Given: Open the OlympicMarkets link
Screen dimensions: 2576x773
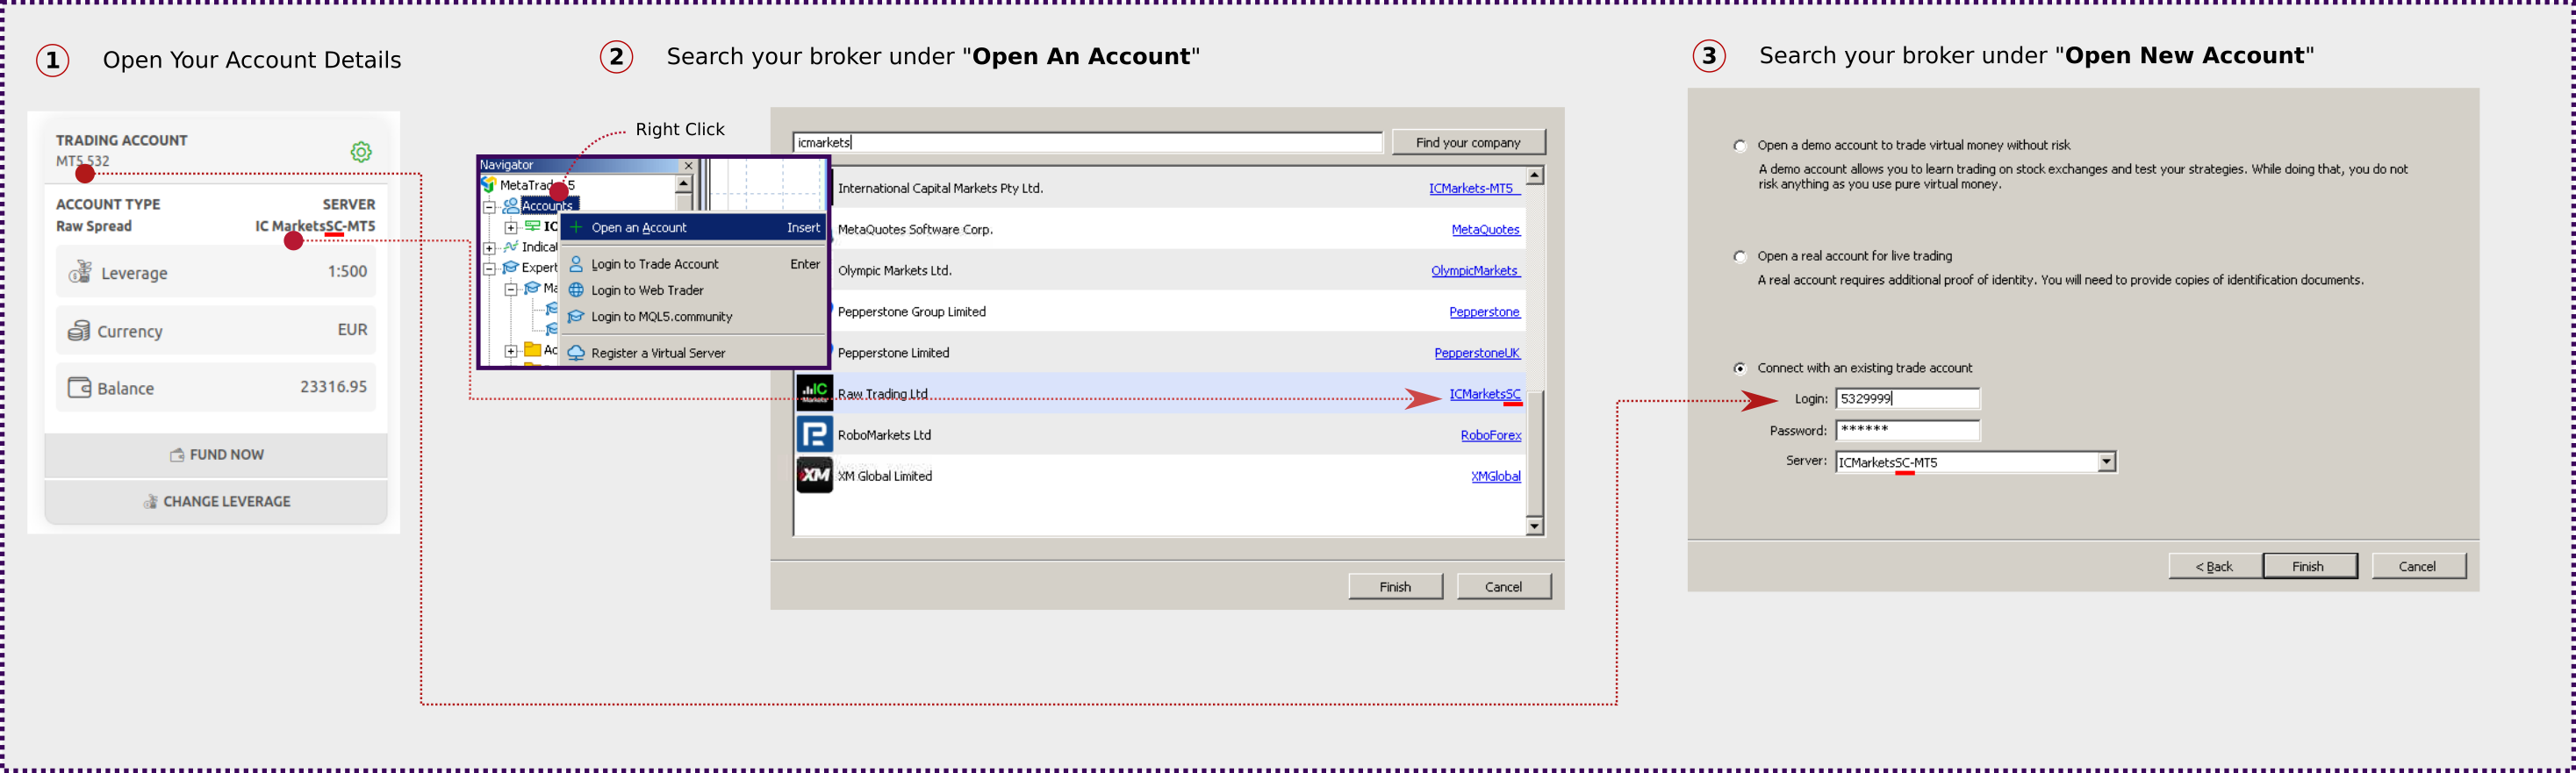Looking at the screenshot, I should coord(1476,270).
